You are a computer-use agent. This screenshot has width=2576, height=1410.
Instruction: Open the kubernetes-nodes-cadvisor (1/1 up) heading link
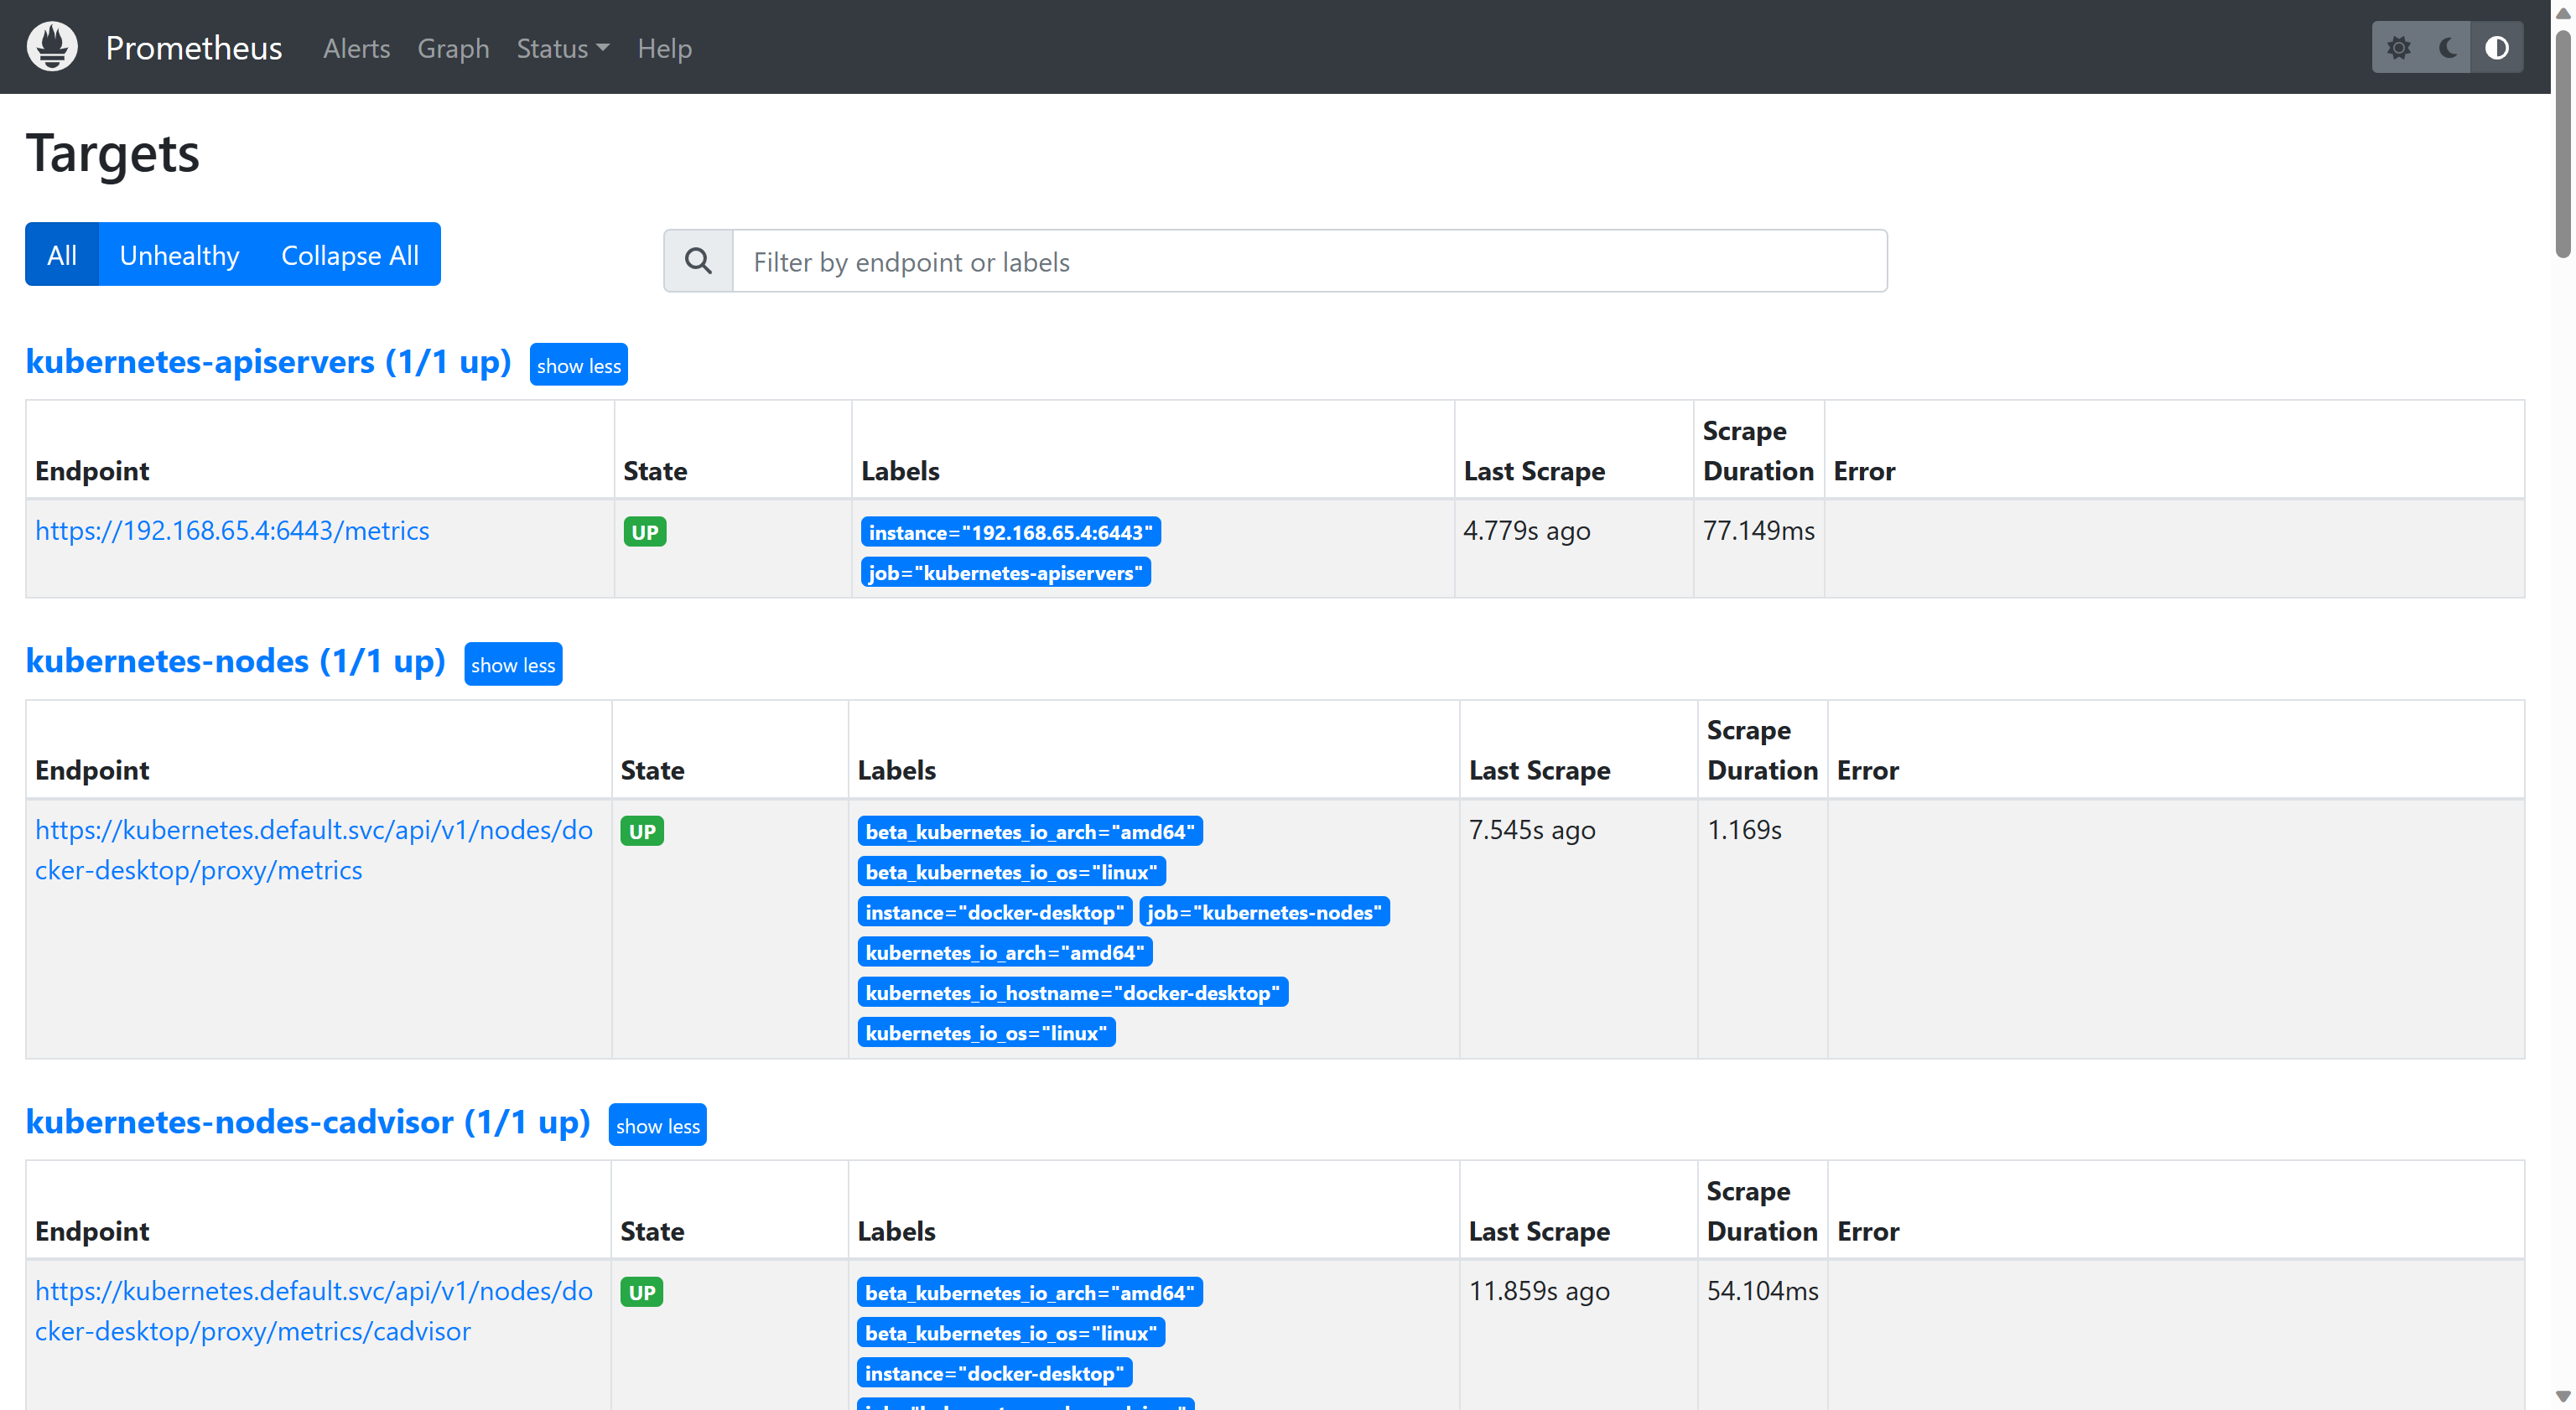coord(308,1121)
